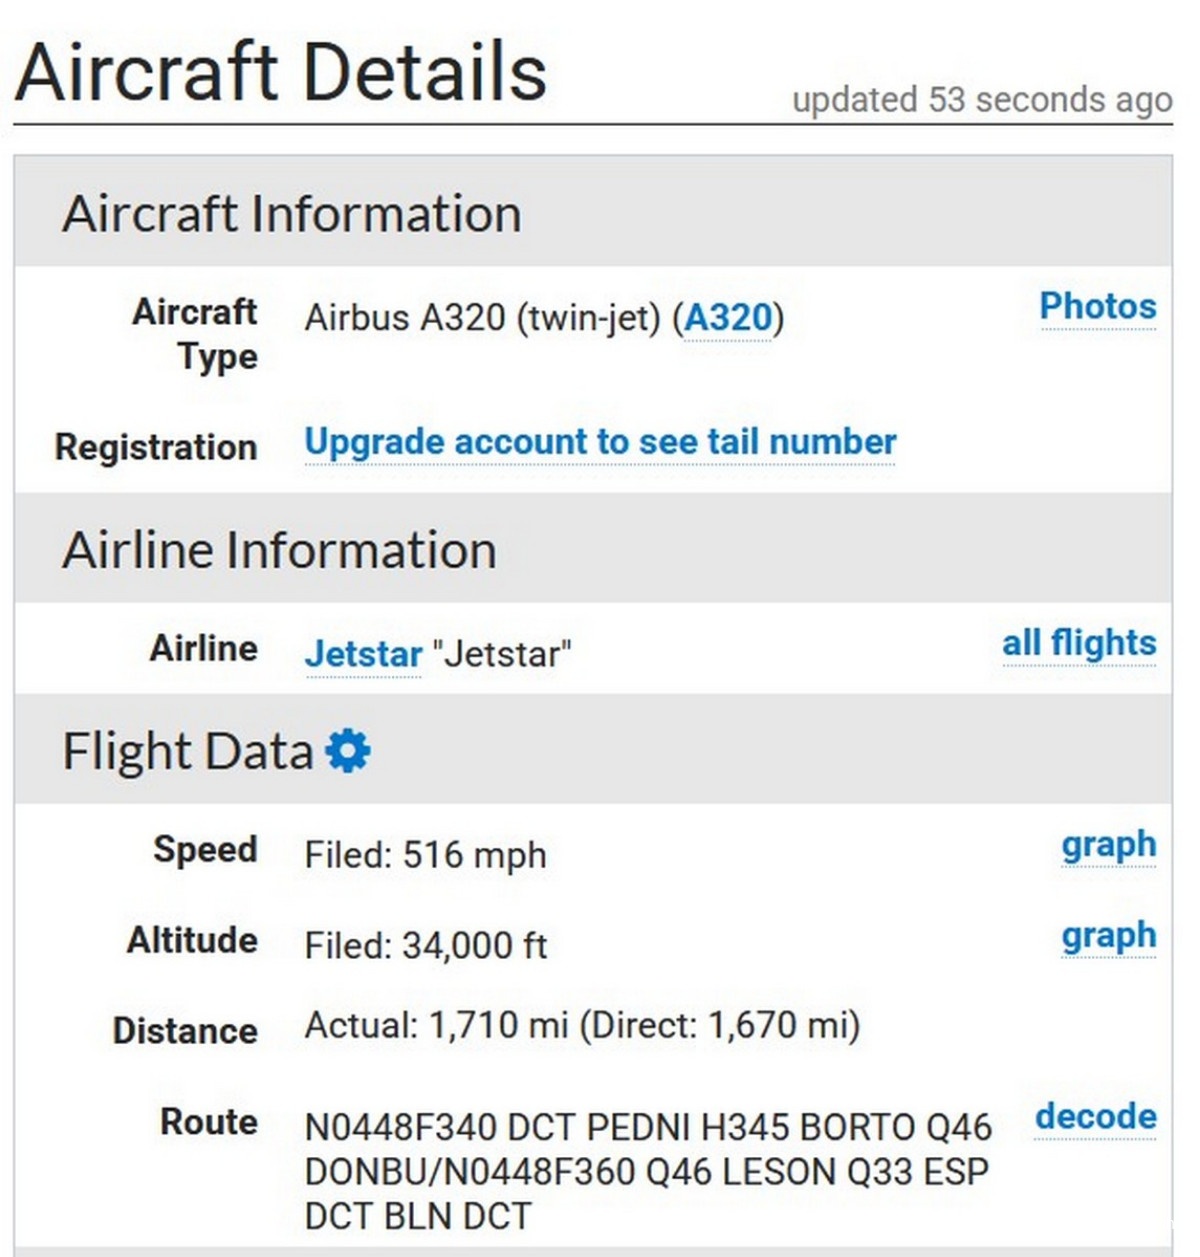Click the updated 53 seconds ago timestamp

click(981, 100)
